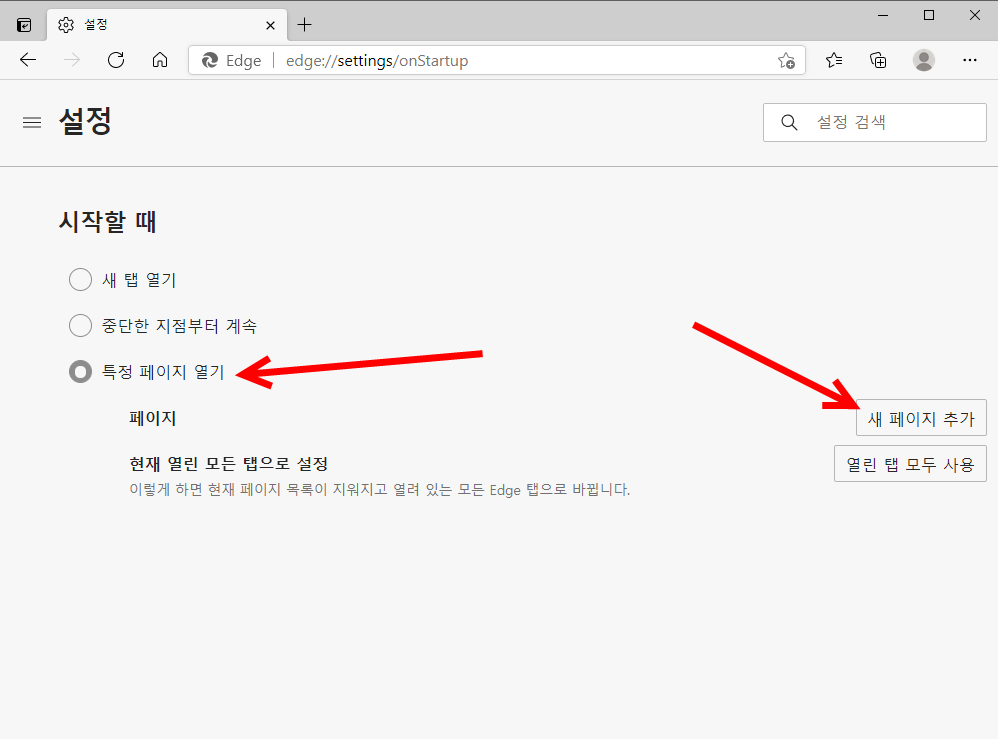Image resolution: width=998 pixels, height=739 pixels.
Task: Close the Edge window
Action: click(x=974, y=15)
